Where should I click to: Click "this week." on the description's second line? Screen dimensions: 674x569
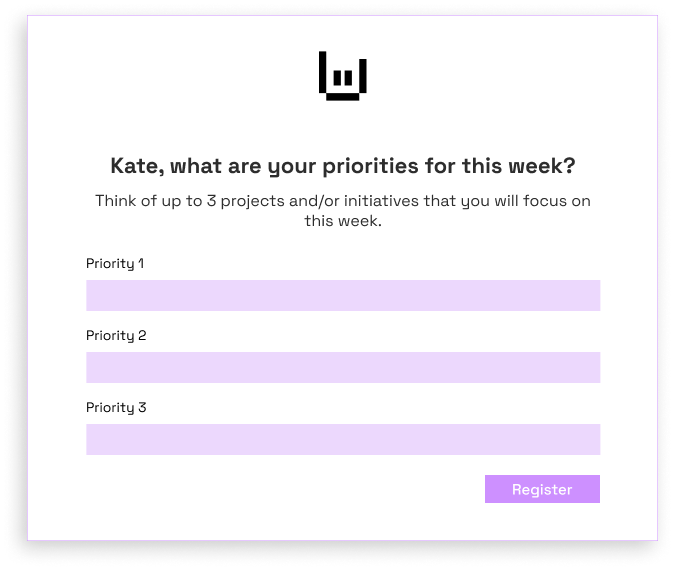pyautogui.click(x=343, y=221)
